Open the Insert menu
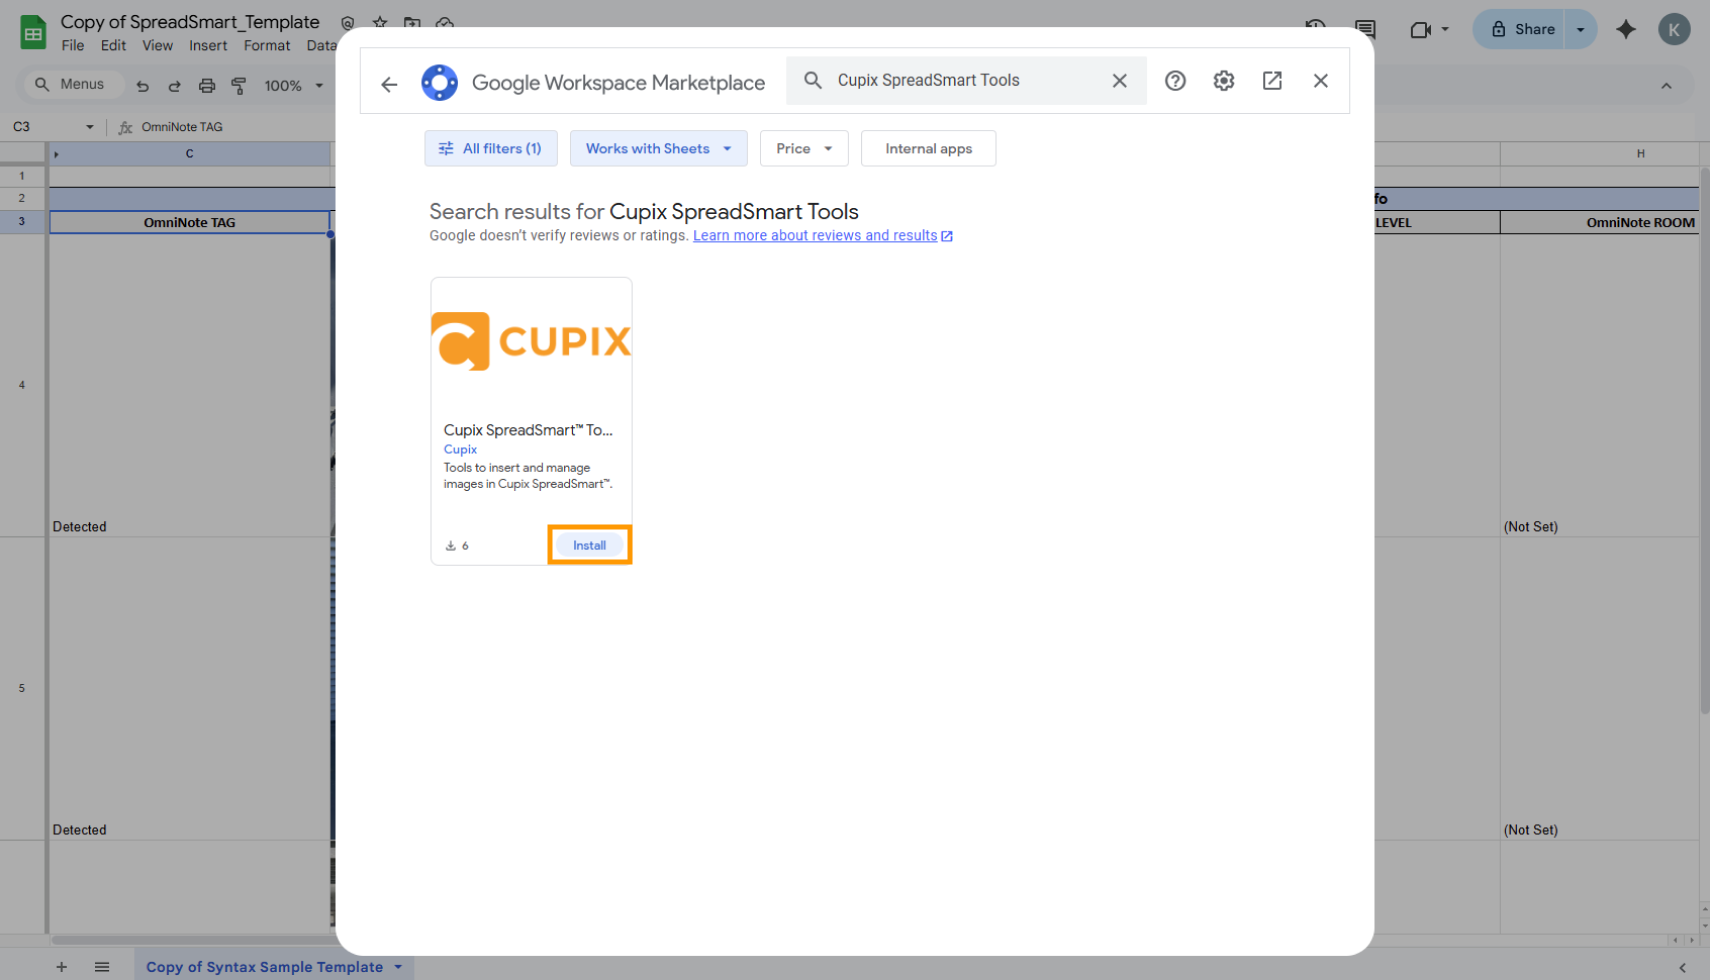This screenshot has height=980, width=1710. (208, 46)
